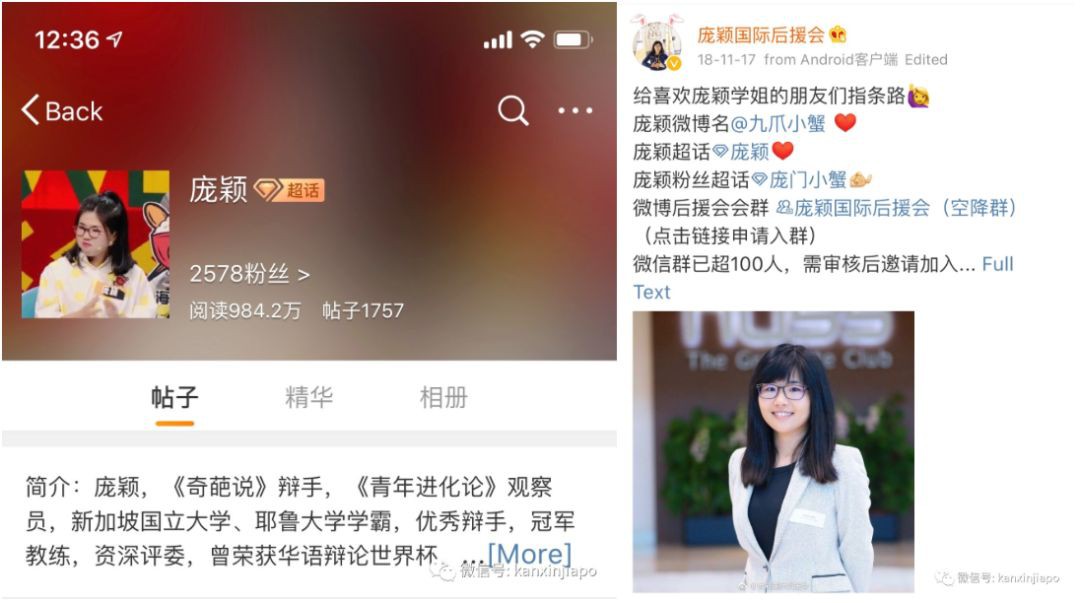Tap the battery icon in status bar
Image resolution: width=1080 pixels, height=603 pixels.
coord(573,40)
